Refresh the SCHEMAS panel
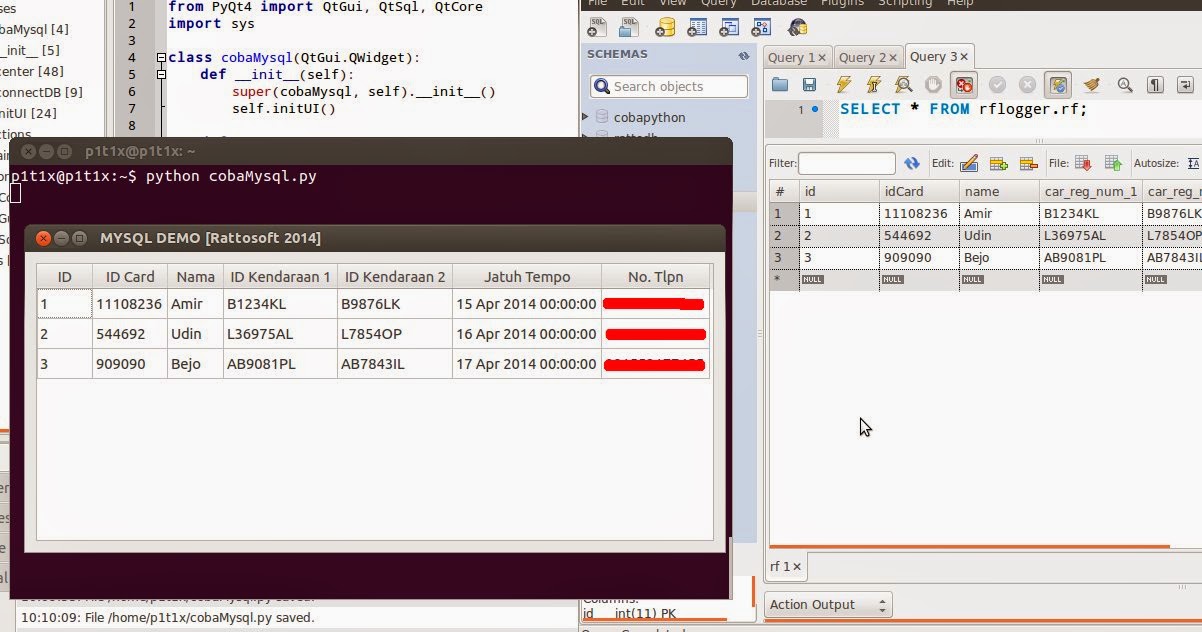 point(743,55)
